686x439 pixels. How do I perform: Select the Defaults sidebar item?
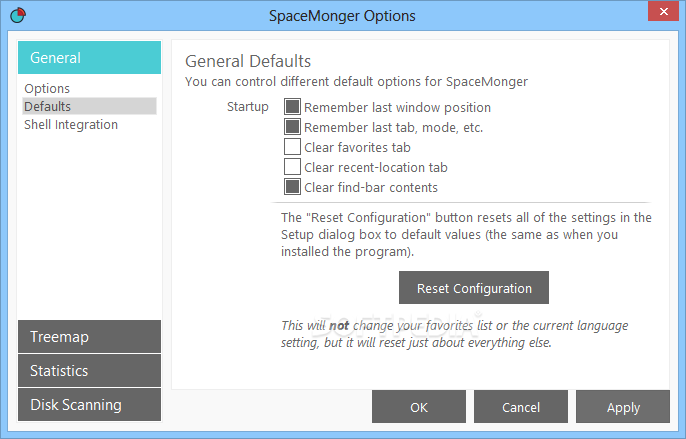tap(89, 106)
